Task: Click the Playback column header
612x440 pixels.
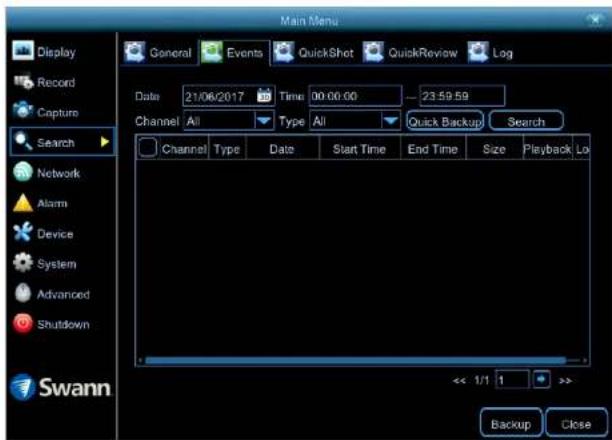Action: tap(547, 149)
